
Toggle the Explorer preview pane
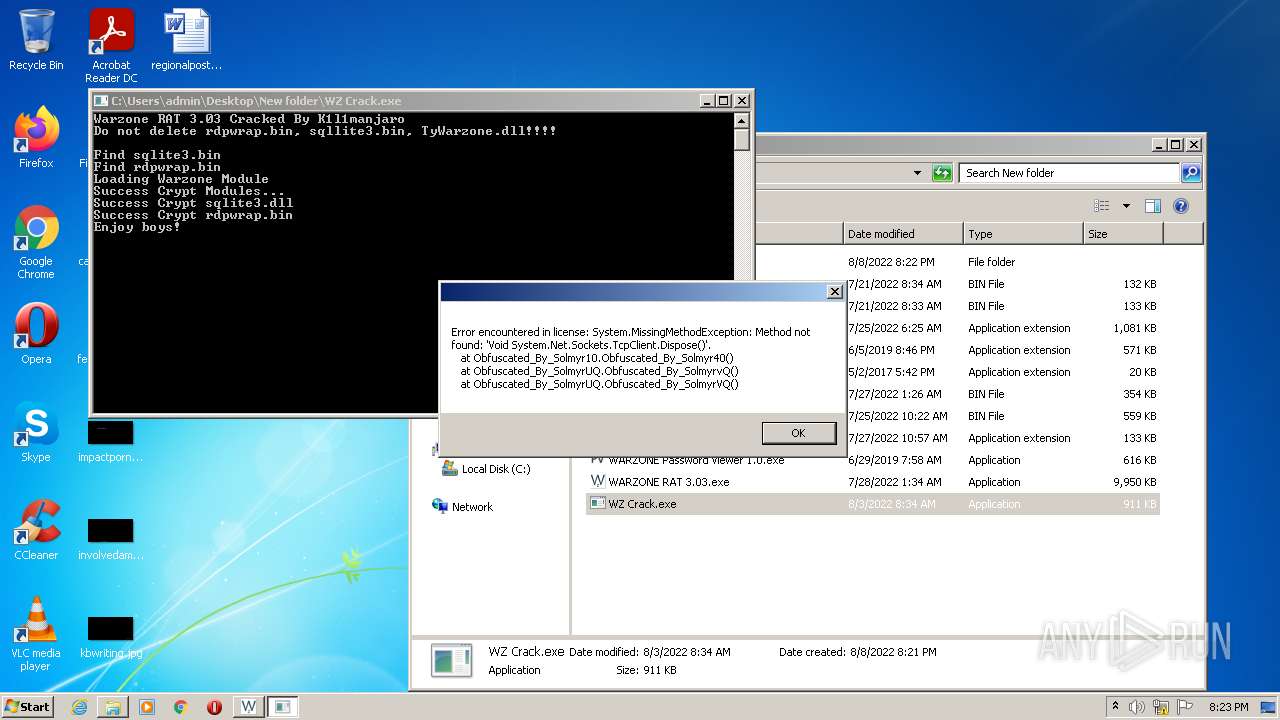pyautogui.click(x=1152, y=206)
